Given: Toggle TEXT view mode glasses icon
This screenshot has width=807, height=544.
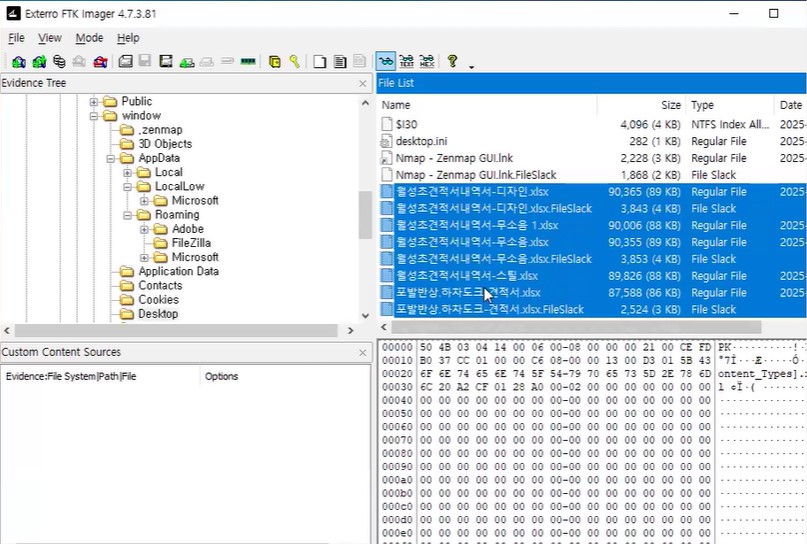Looking at the screenshot, I should (x=407, y=62).
